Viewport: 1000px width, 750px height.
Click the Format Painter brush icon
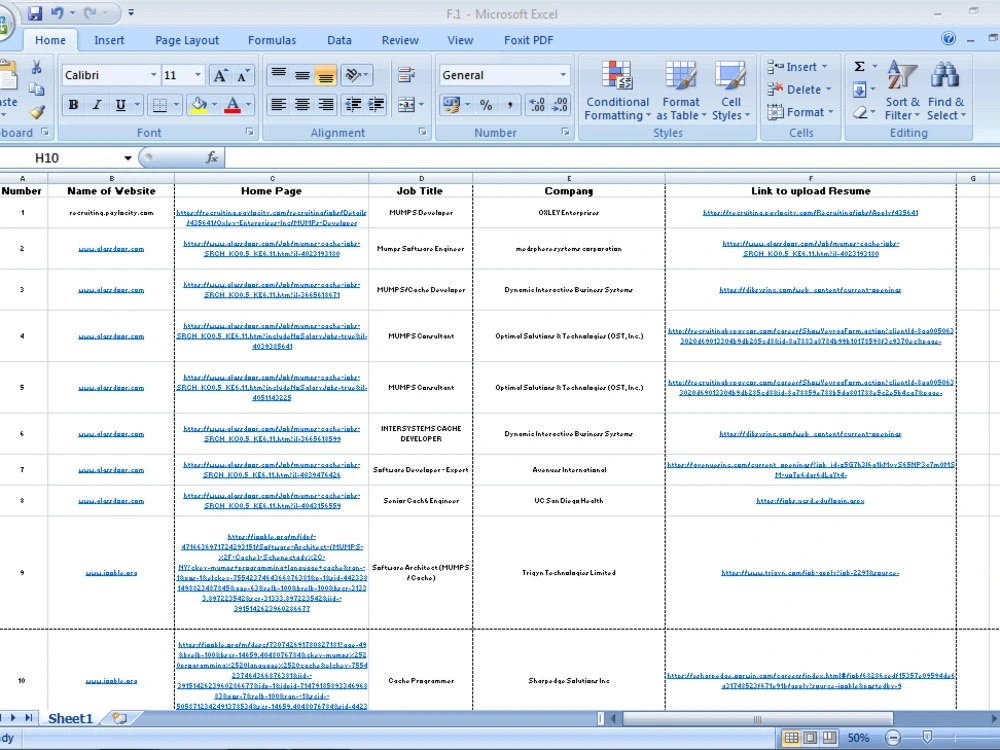[x=37, y=112]
